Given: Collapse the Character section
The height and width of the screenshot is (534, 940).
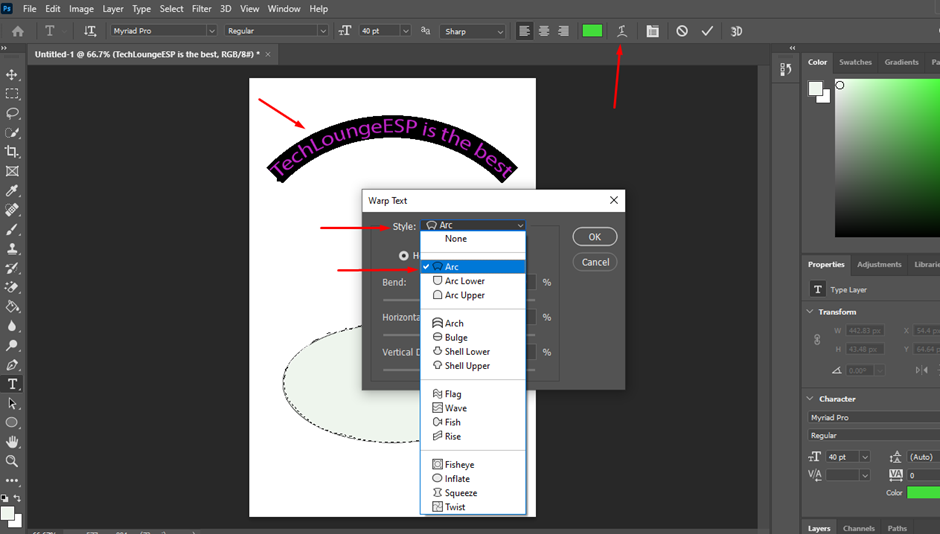Looking at the screenshot, I should point(810,399).
